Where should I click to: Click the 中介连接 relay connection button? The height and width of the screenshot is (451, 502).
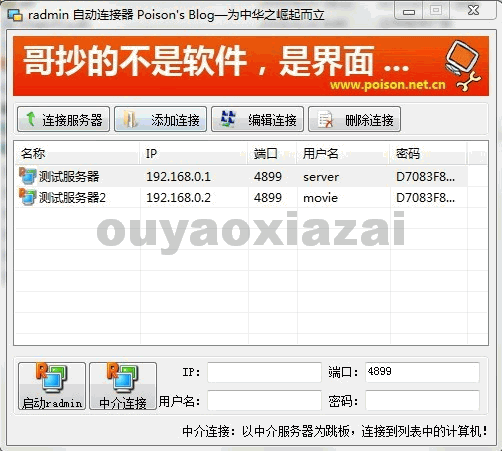pos(123,386)
